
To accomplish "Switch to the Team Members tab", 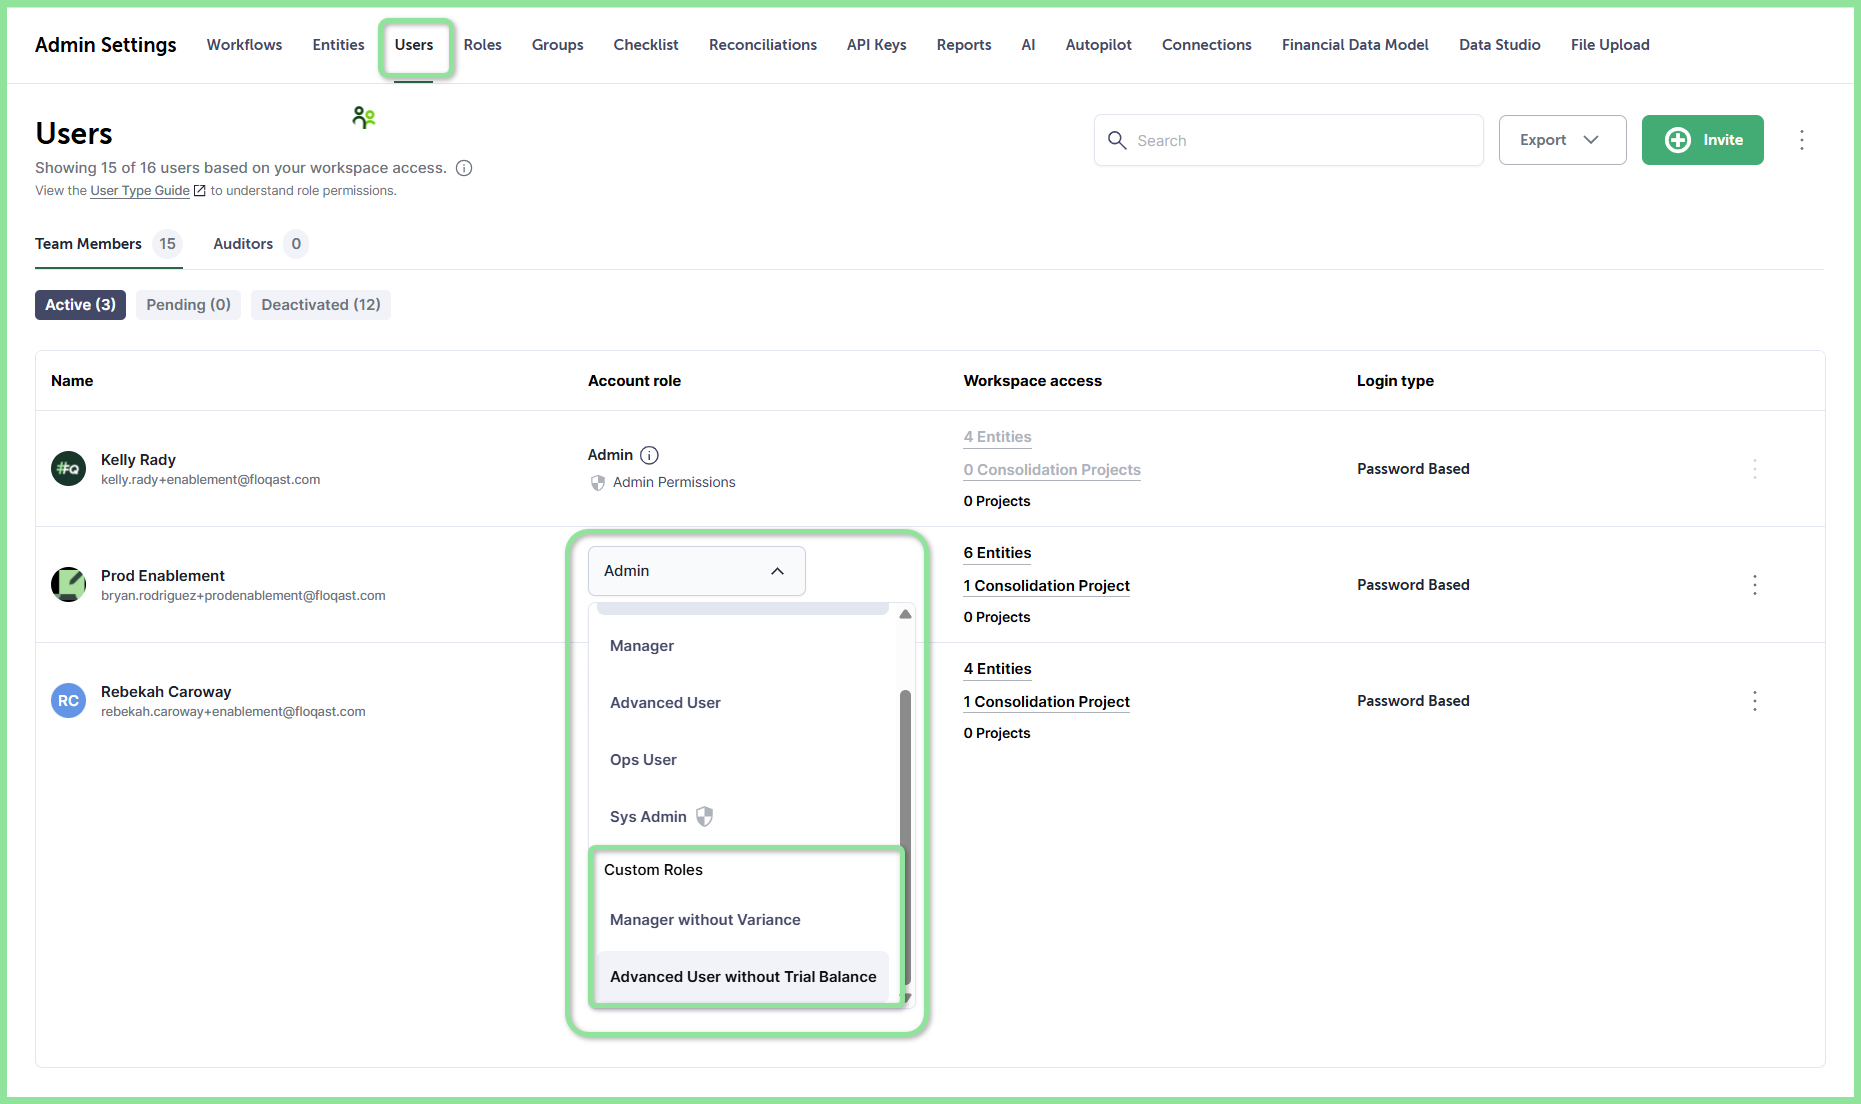I will point(108,244).
